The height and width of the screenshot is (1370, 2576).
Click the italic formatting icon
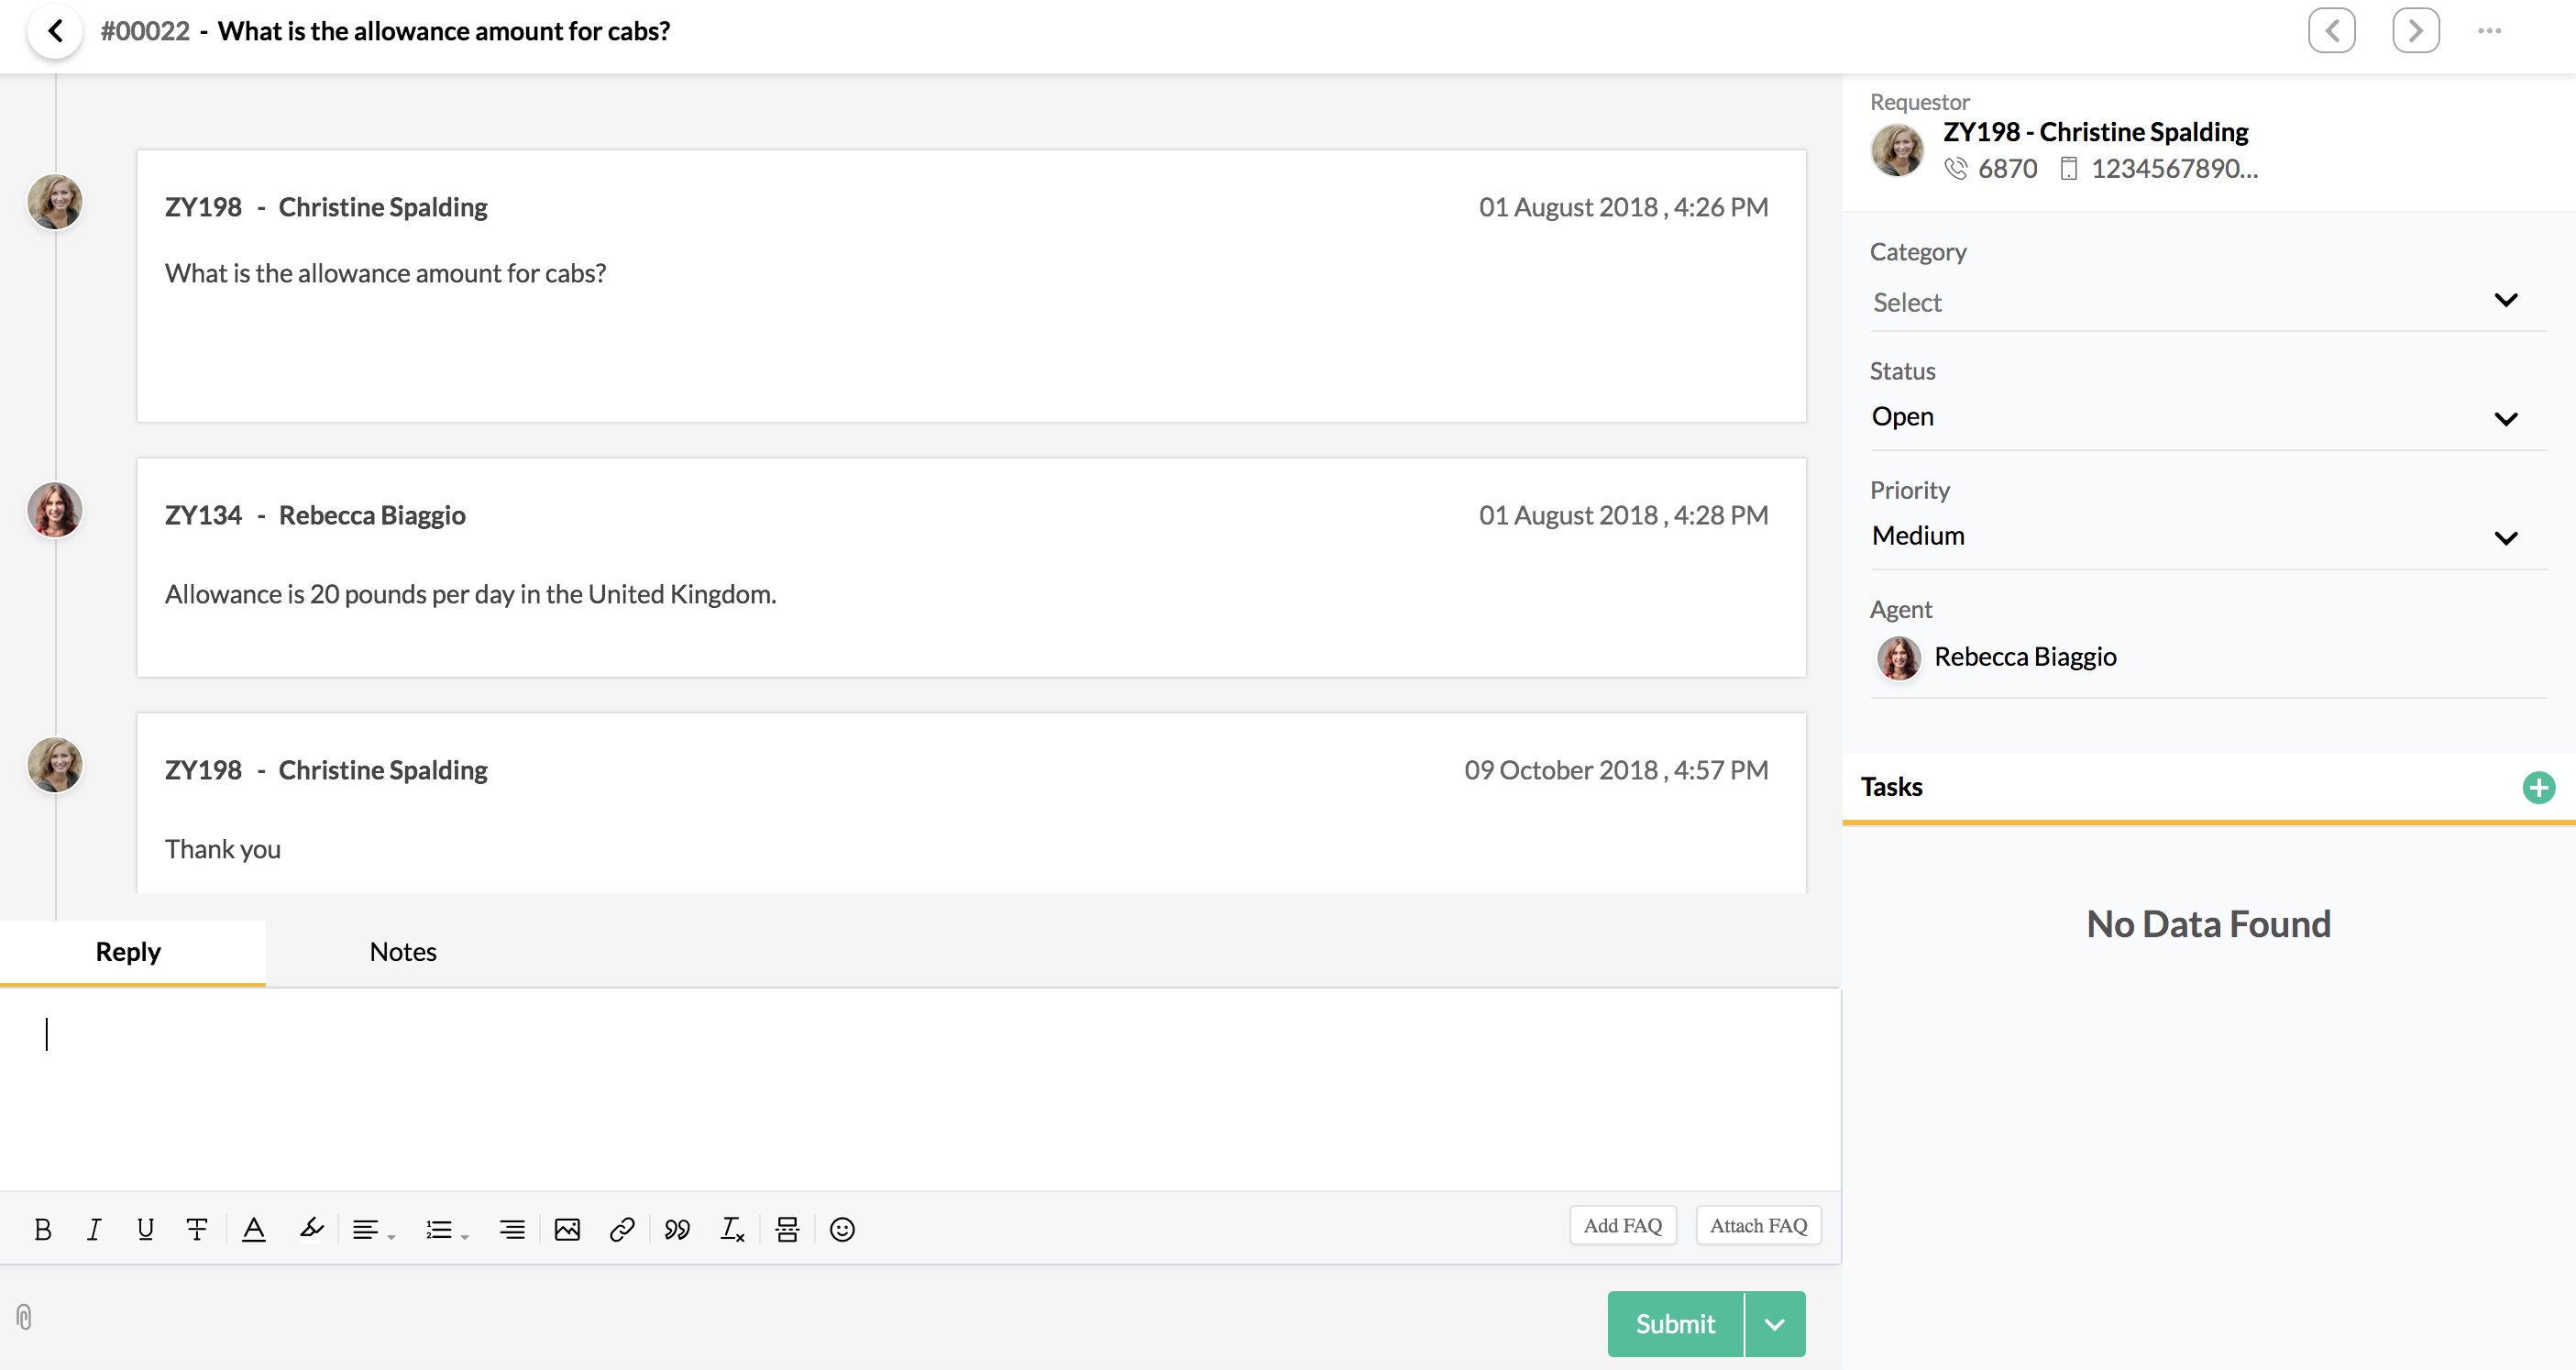(x=95, y=1227)
